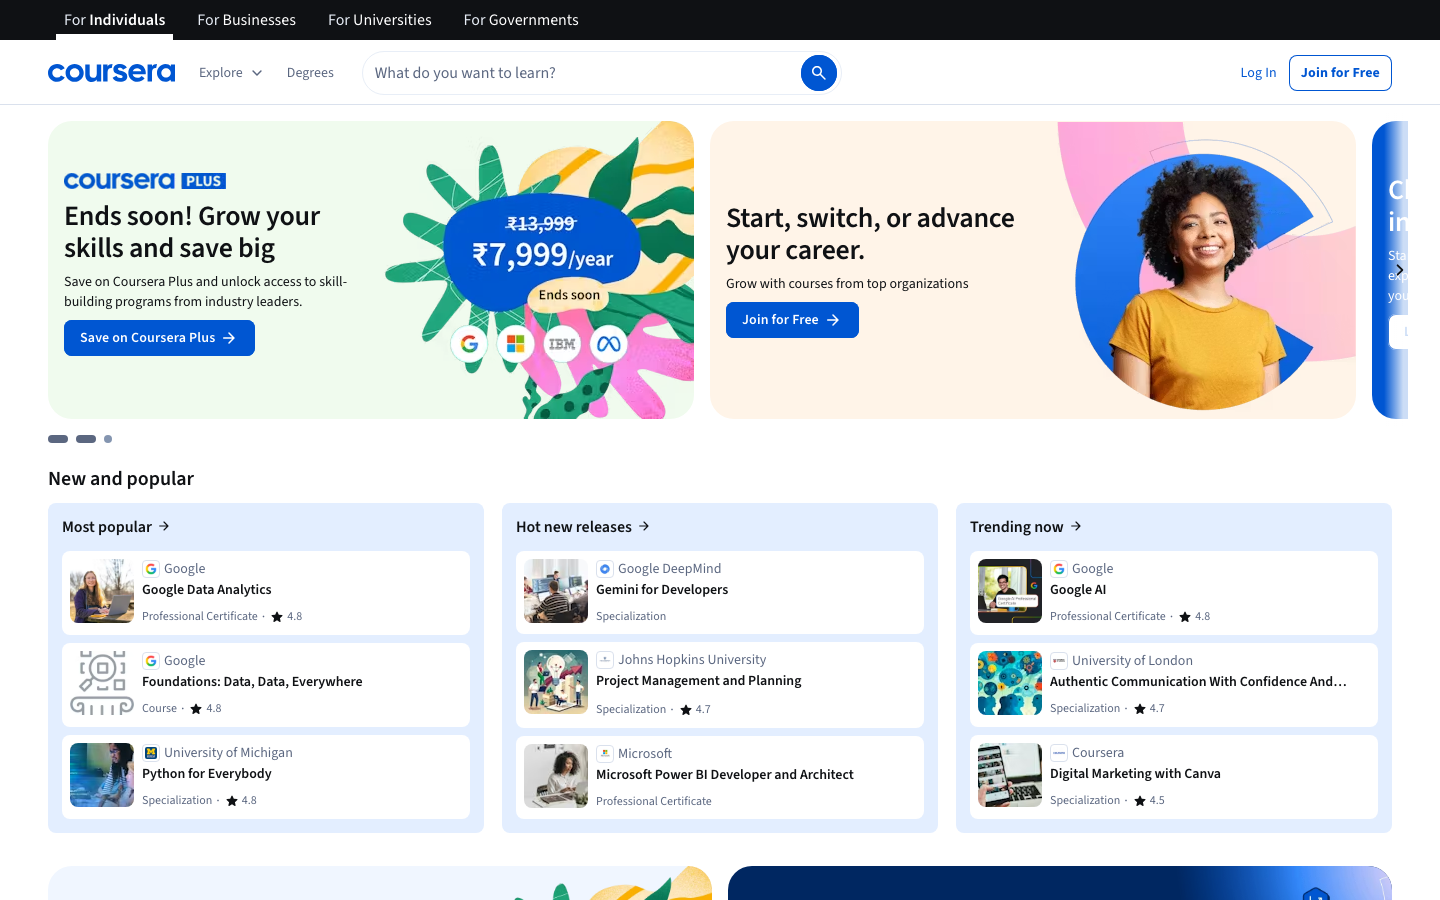
Task: Switch to For Individuals tab
Action: point(114,20)
